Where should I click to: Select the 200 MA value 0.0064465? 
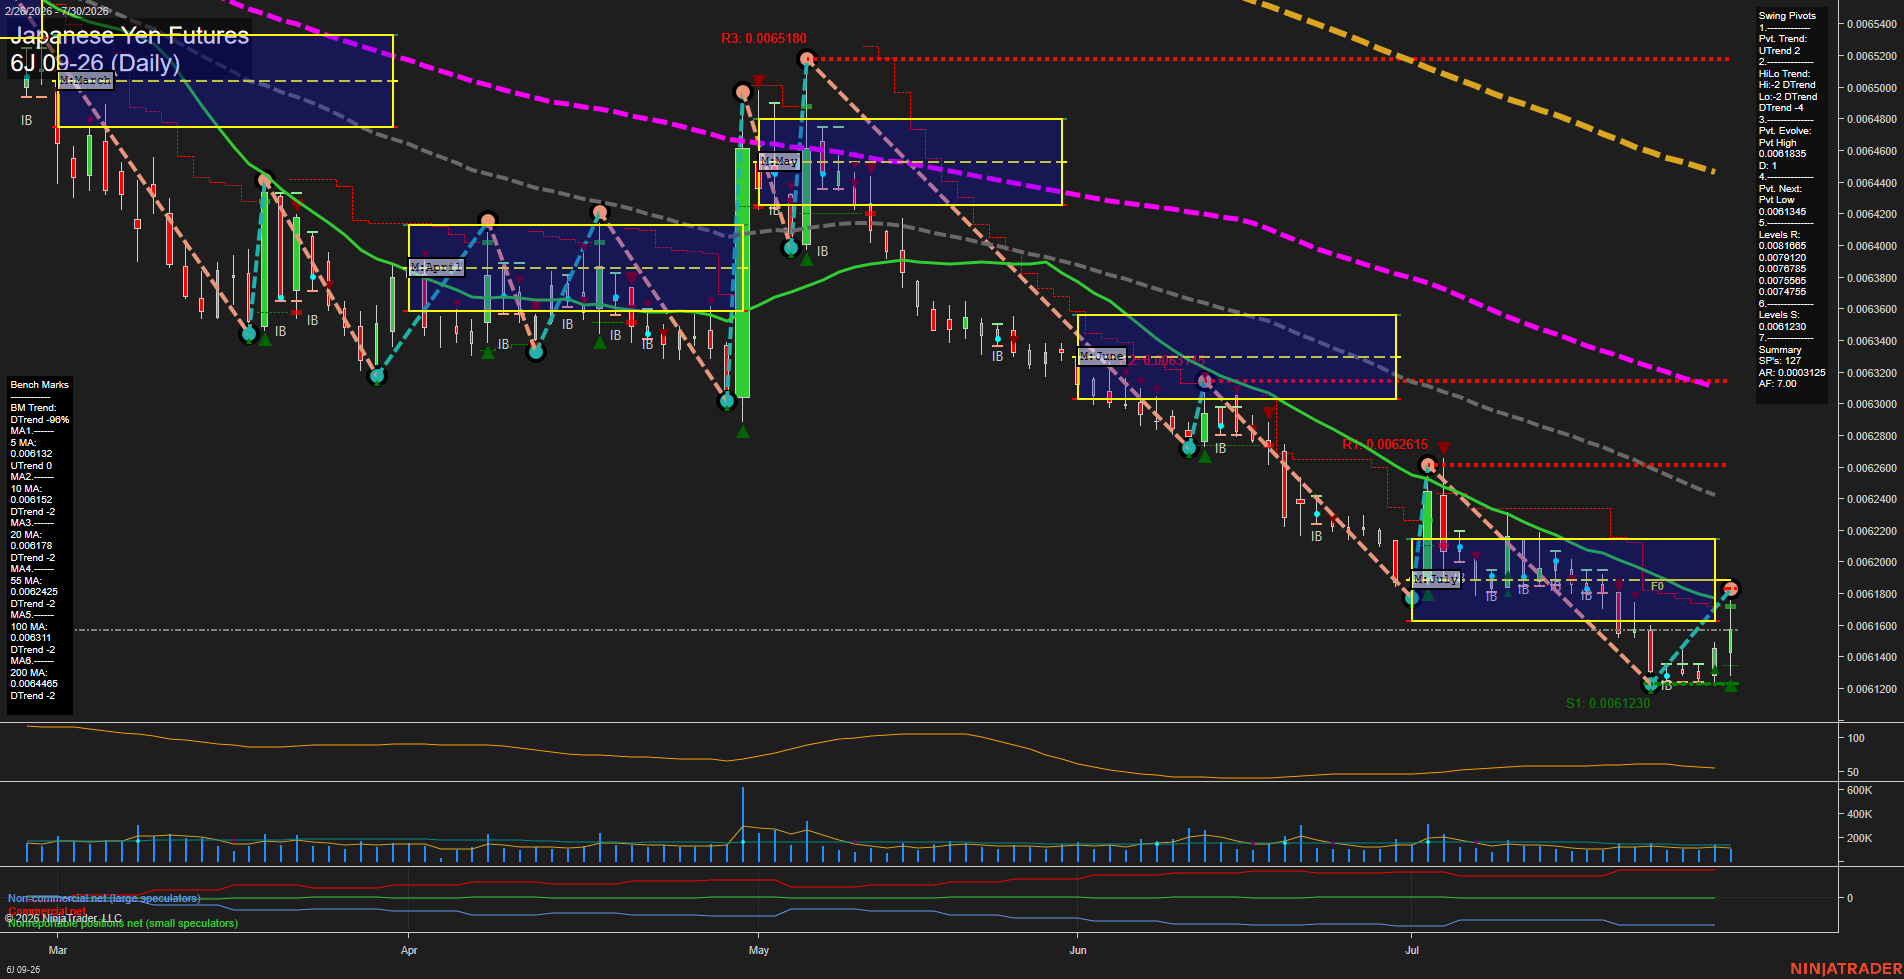click(x=34, y=684)
